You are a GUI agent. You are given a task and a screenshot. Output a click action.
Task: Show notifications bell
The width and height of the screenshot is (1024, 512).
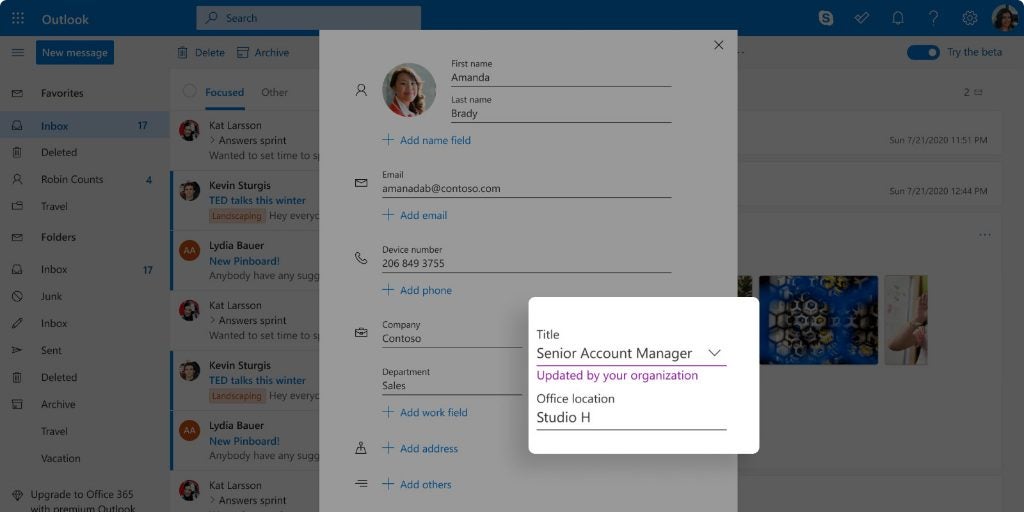[898, 18]
